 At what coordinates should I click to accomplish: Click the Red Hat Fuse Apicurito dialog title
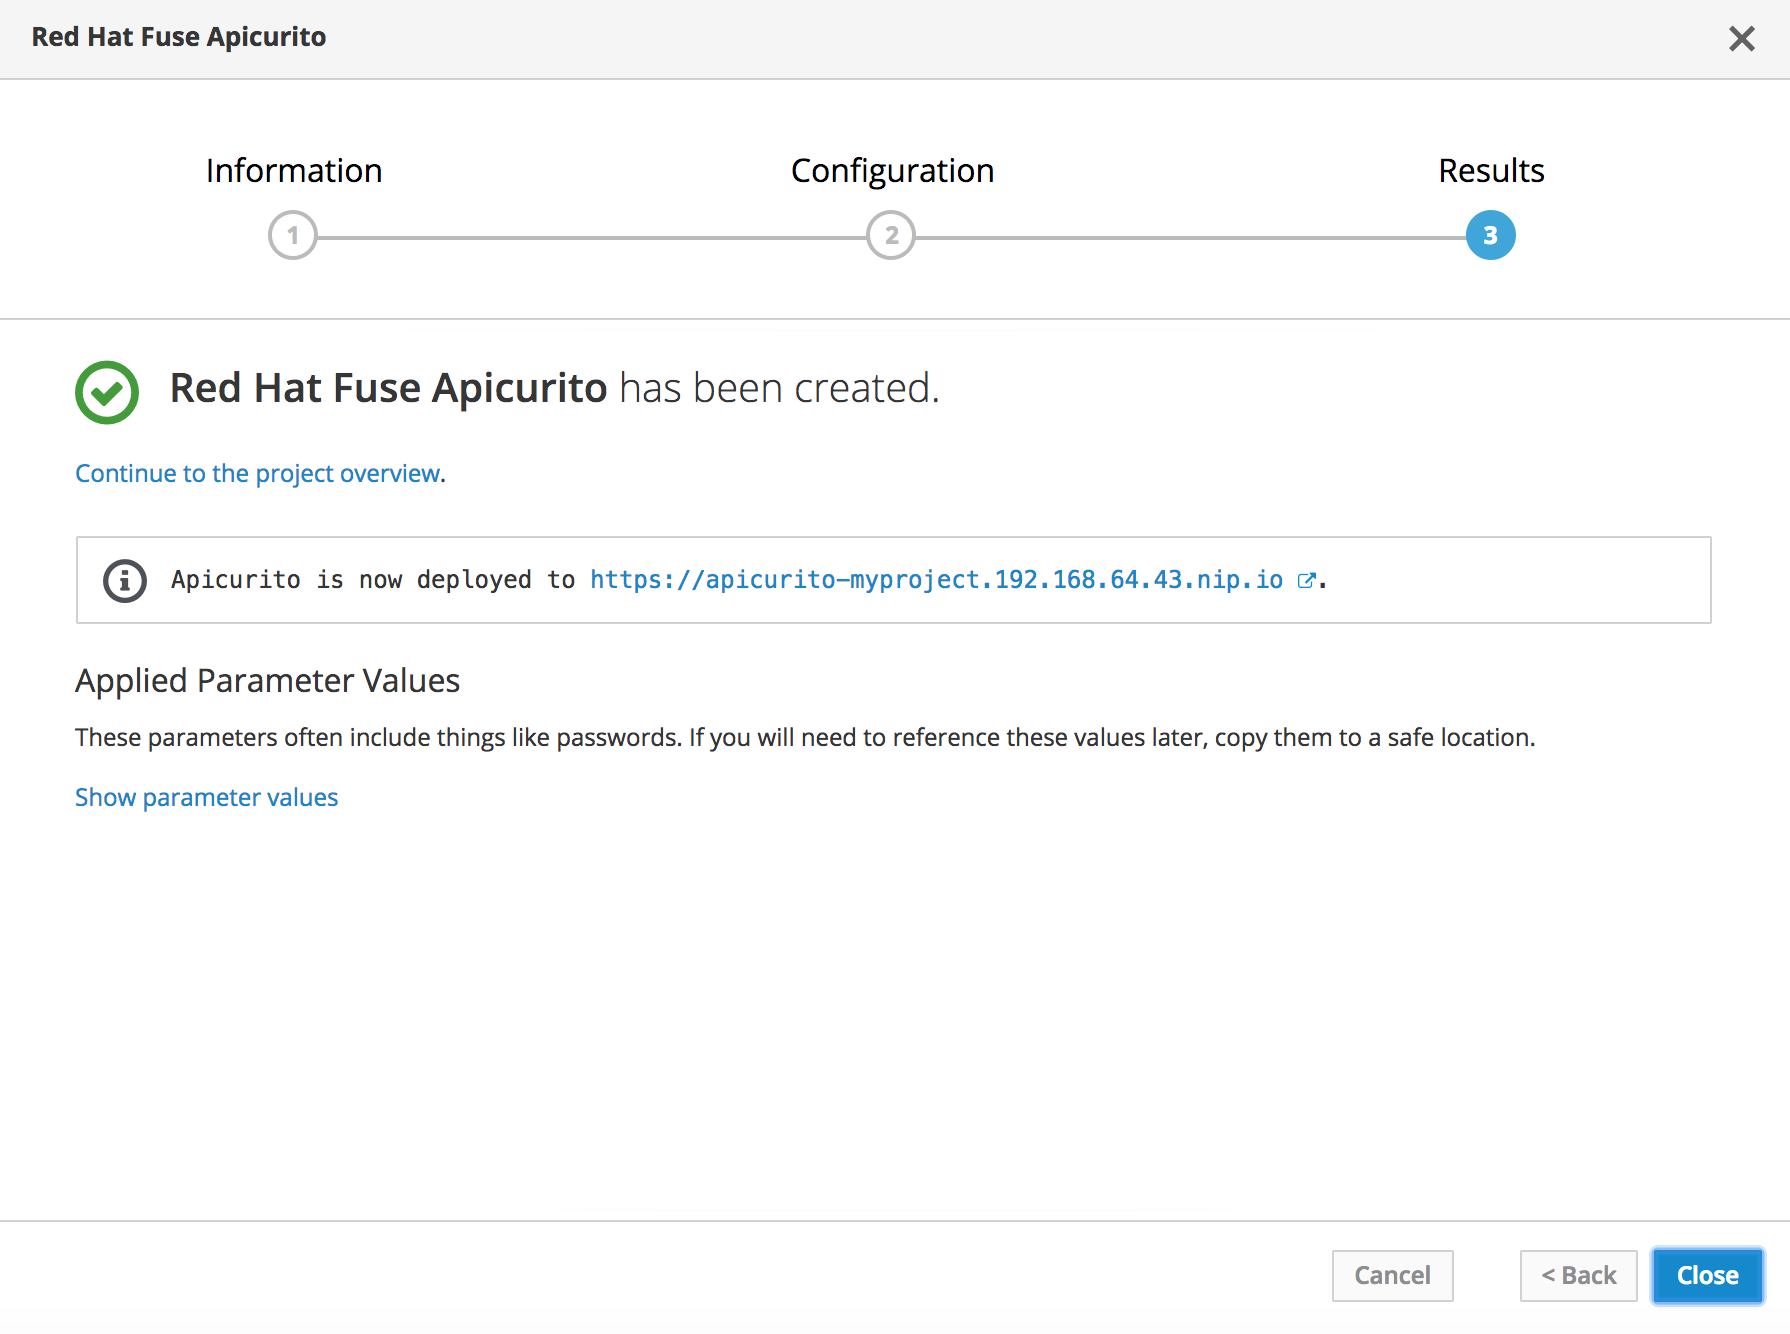[179, 37]
